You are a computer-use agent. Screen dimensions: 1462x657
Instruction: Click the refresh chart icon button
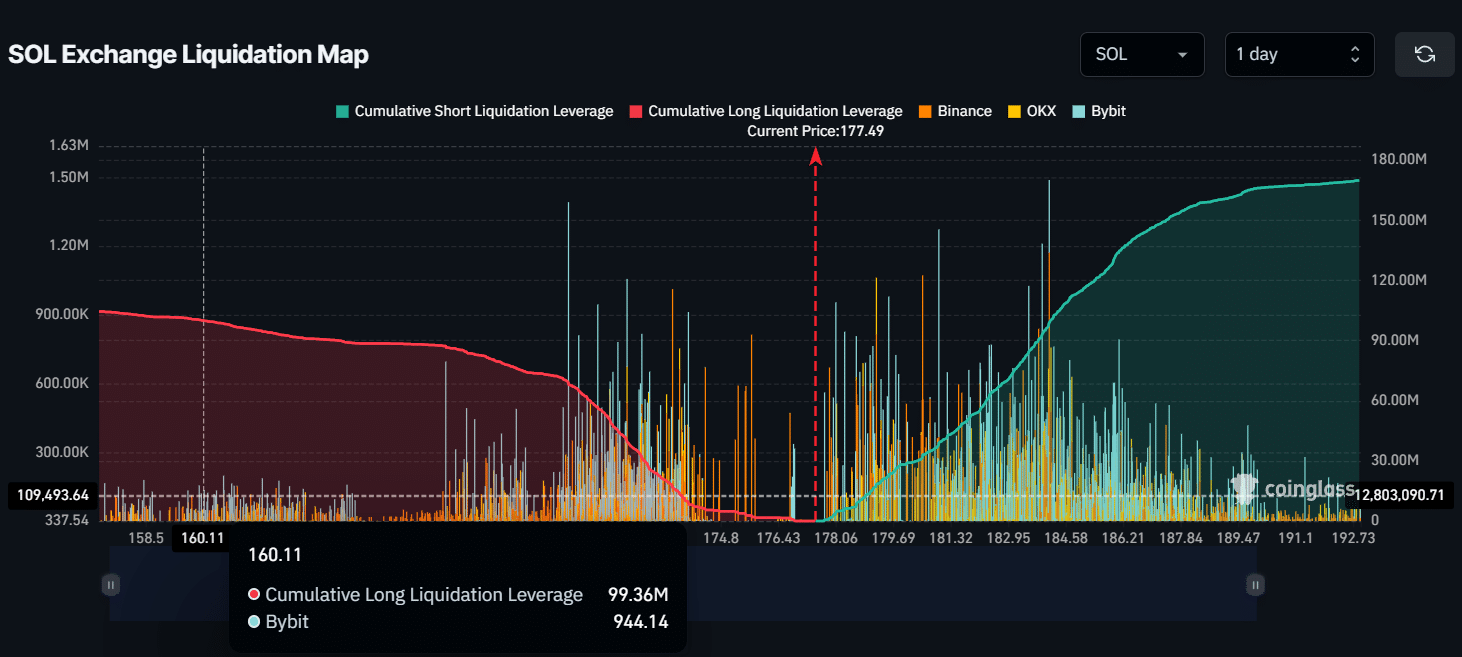point(1425,54)
